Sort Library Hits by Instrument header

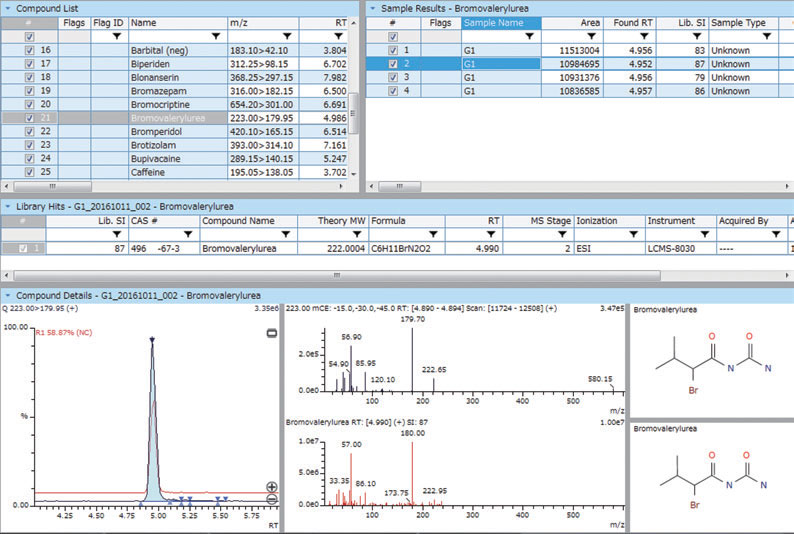(681, 221)
